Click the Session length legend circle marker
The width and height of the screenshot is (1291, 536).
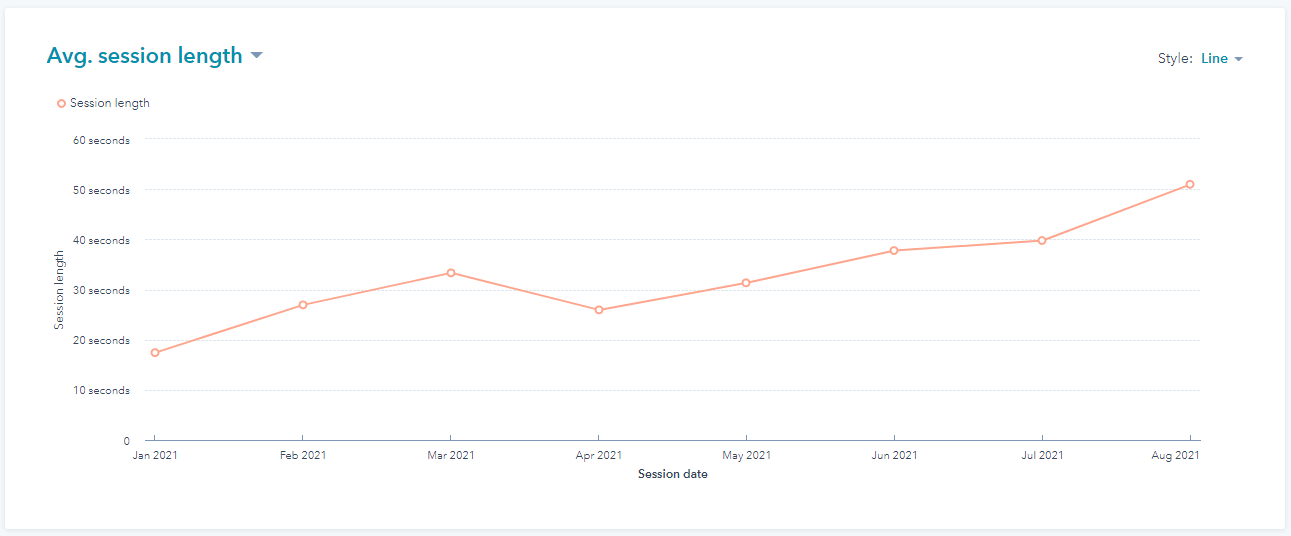(62, 103)
